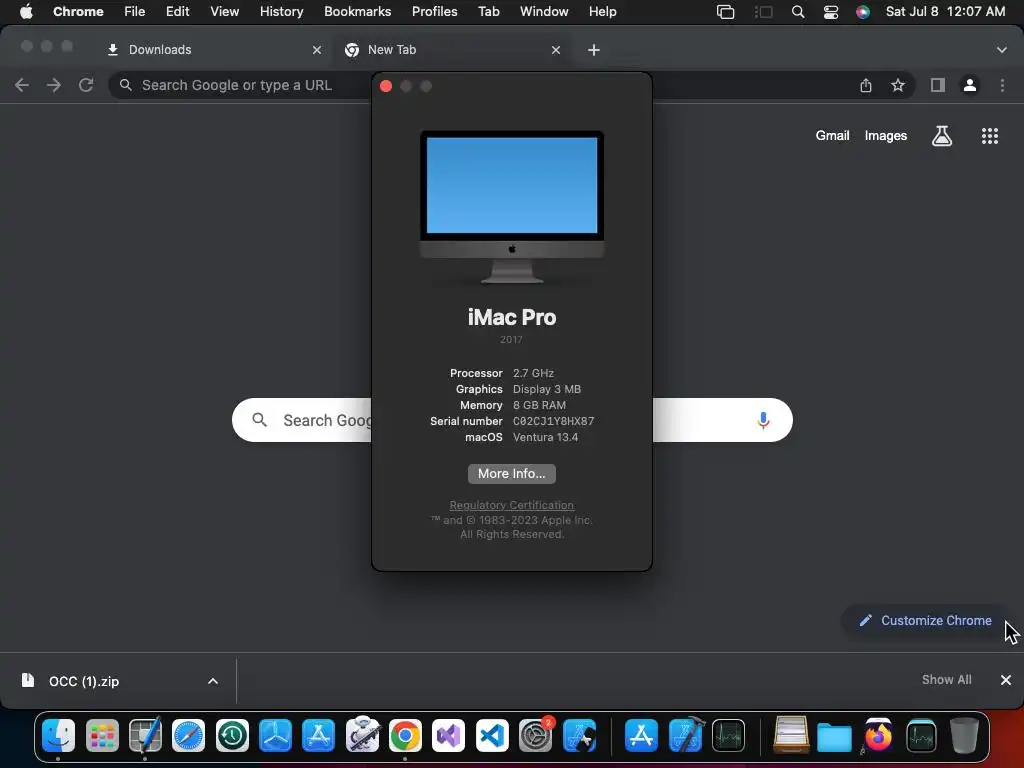The height and width of the screenshot is (768, 1024).
Task: Open Firefox from the Dock
Action: 878,735
